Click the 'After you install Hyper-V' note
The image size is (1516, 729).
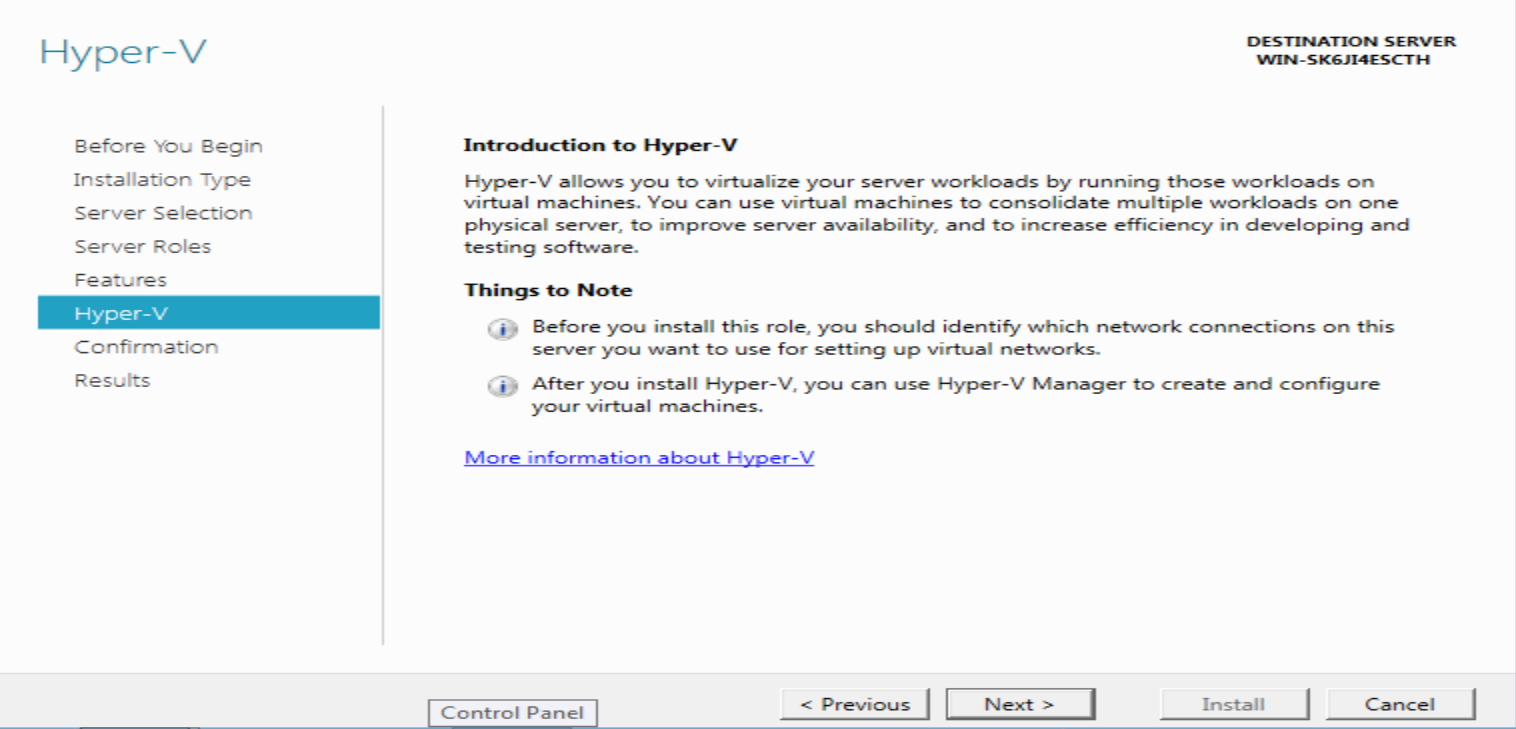coord(956,395)
